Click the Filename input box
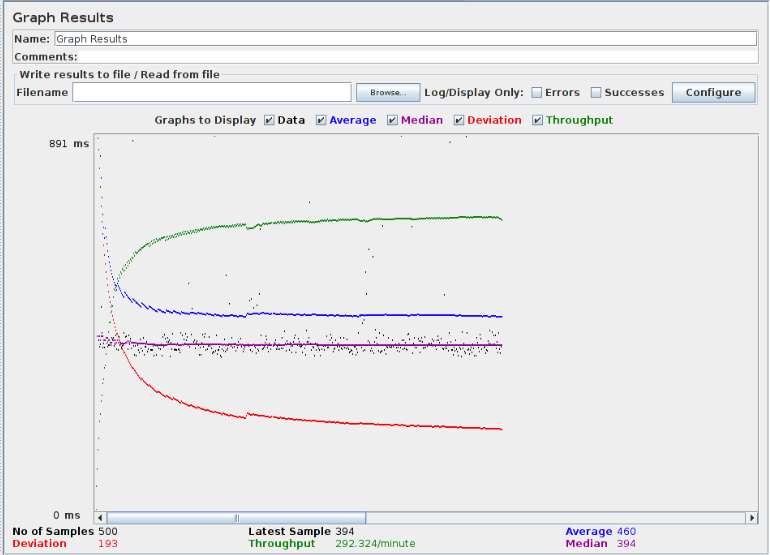The image size is (770, 555). click(212, 92)
